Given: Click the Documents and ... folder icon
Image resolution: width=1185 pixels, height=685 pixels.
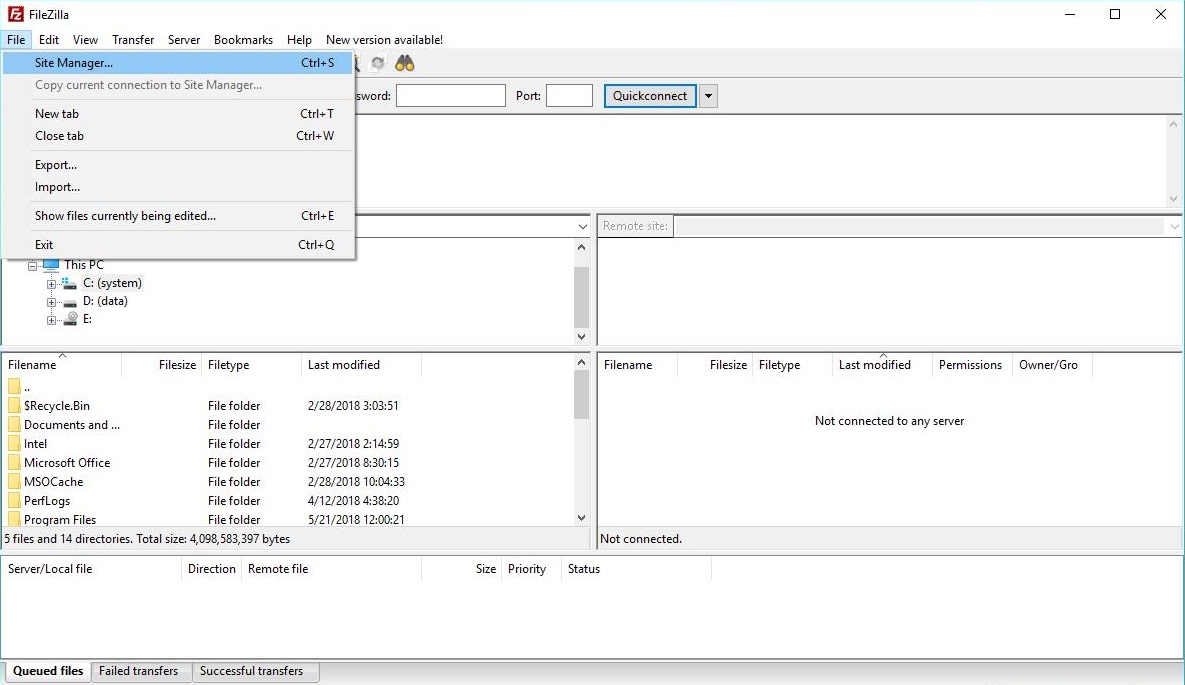Looking at the screenshot, I should pyautogui.click(x=14, y=425).
